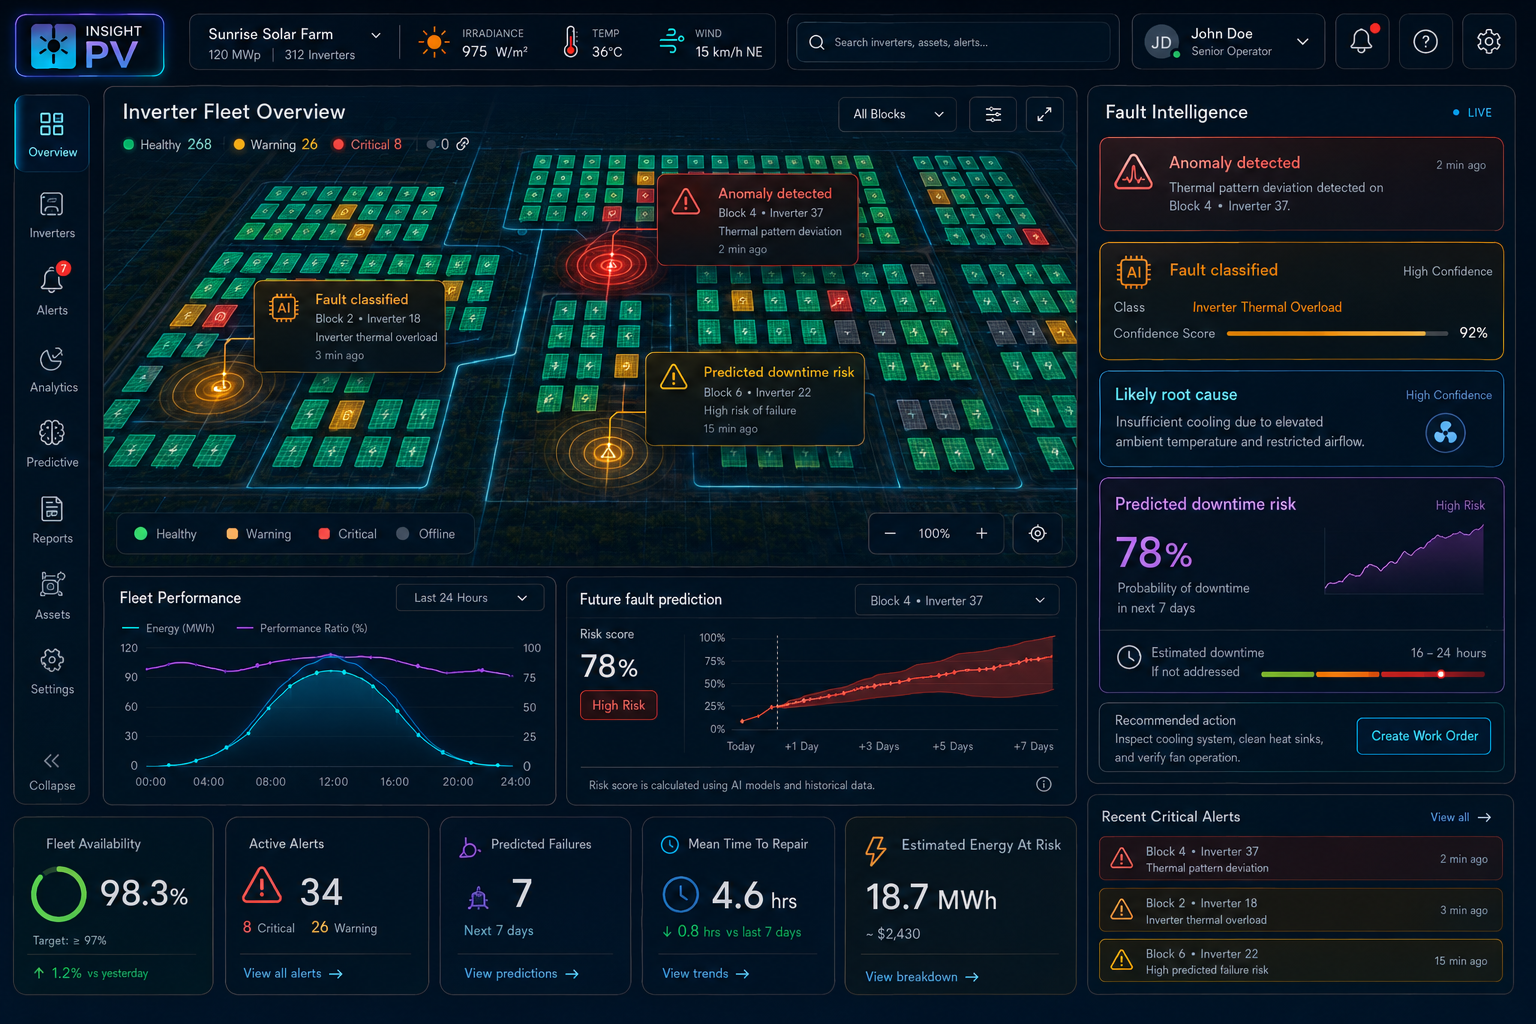This screenshot has width=1536, height=1024.
Task: Open the John Doe user menu
Action: pyautogui.click(x=1228, y=42)
